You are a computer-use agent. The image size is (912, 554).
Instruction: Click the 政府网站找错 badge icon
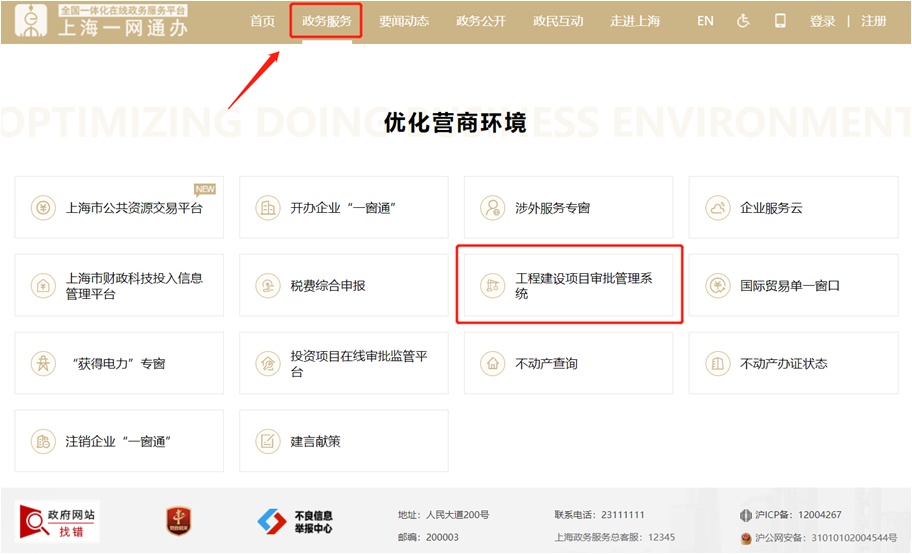(x=58, y=521)
